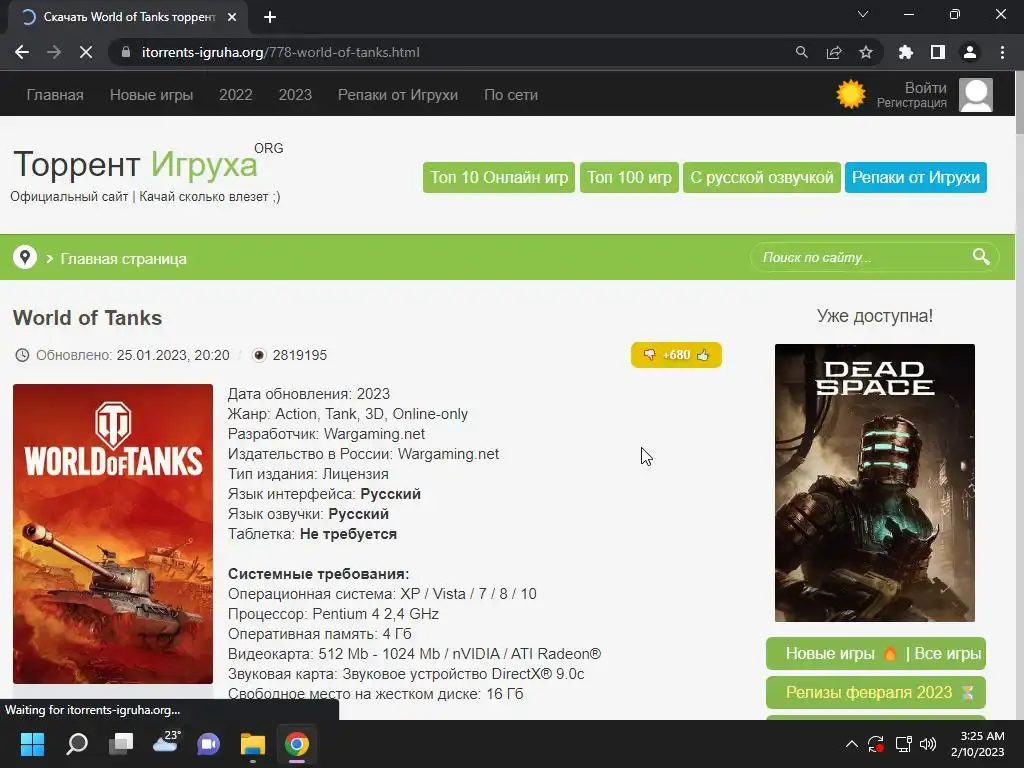Click the World of Tanks heading
This screenshot has height=768, width=1024.
point(88,317)
